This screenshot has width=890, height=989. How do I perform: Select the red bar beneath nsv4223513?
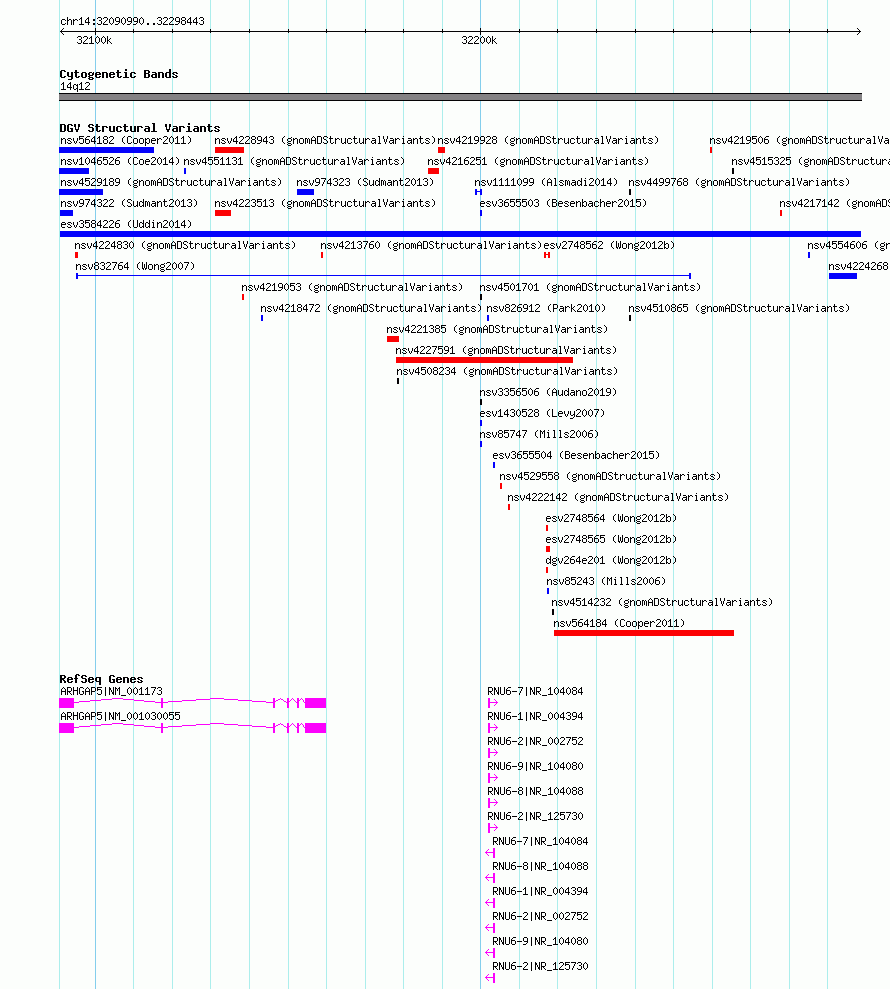coord(223,213)
